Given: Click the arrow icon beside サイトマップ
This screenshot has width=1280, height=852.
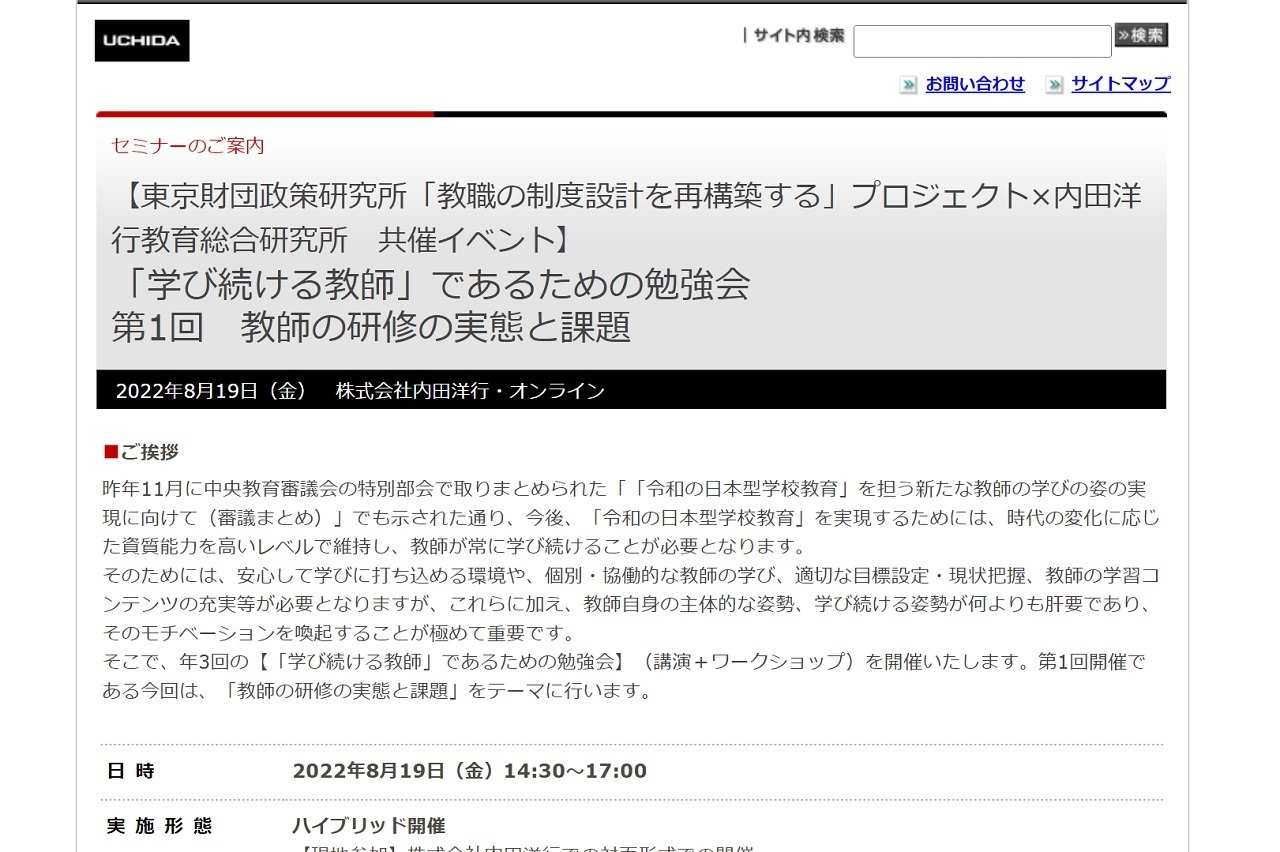Looking at the screenshot, I should 1054,85.
